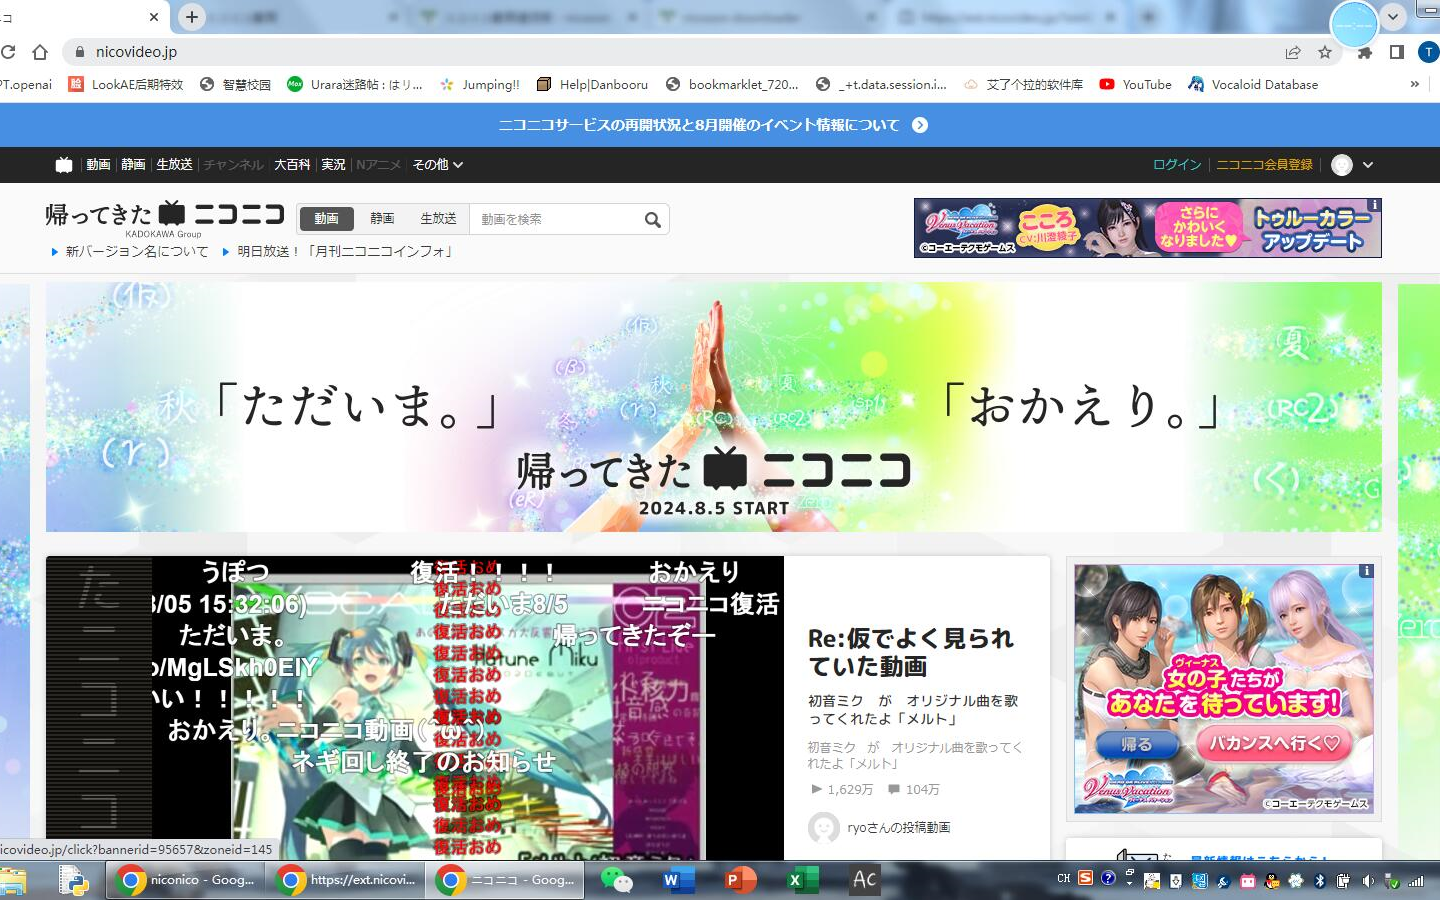The height and width of the screenshot is (900, 1440).
Task: Select the 生放送 search tab
Action: [438, 219]
